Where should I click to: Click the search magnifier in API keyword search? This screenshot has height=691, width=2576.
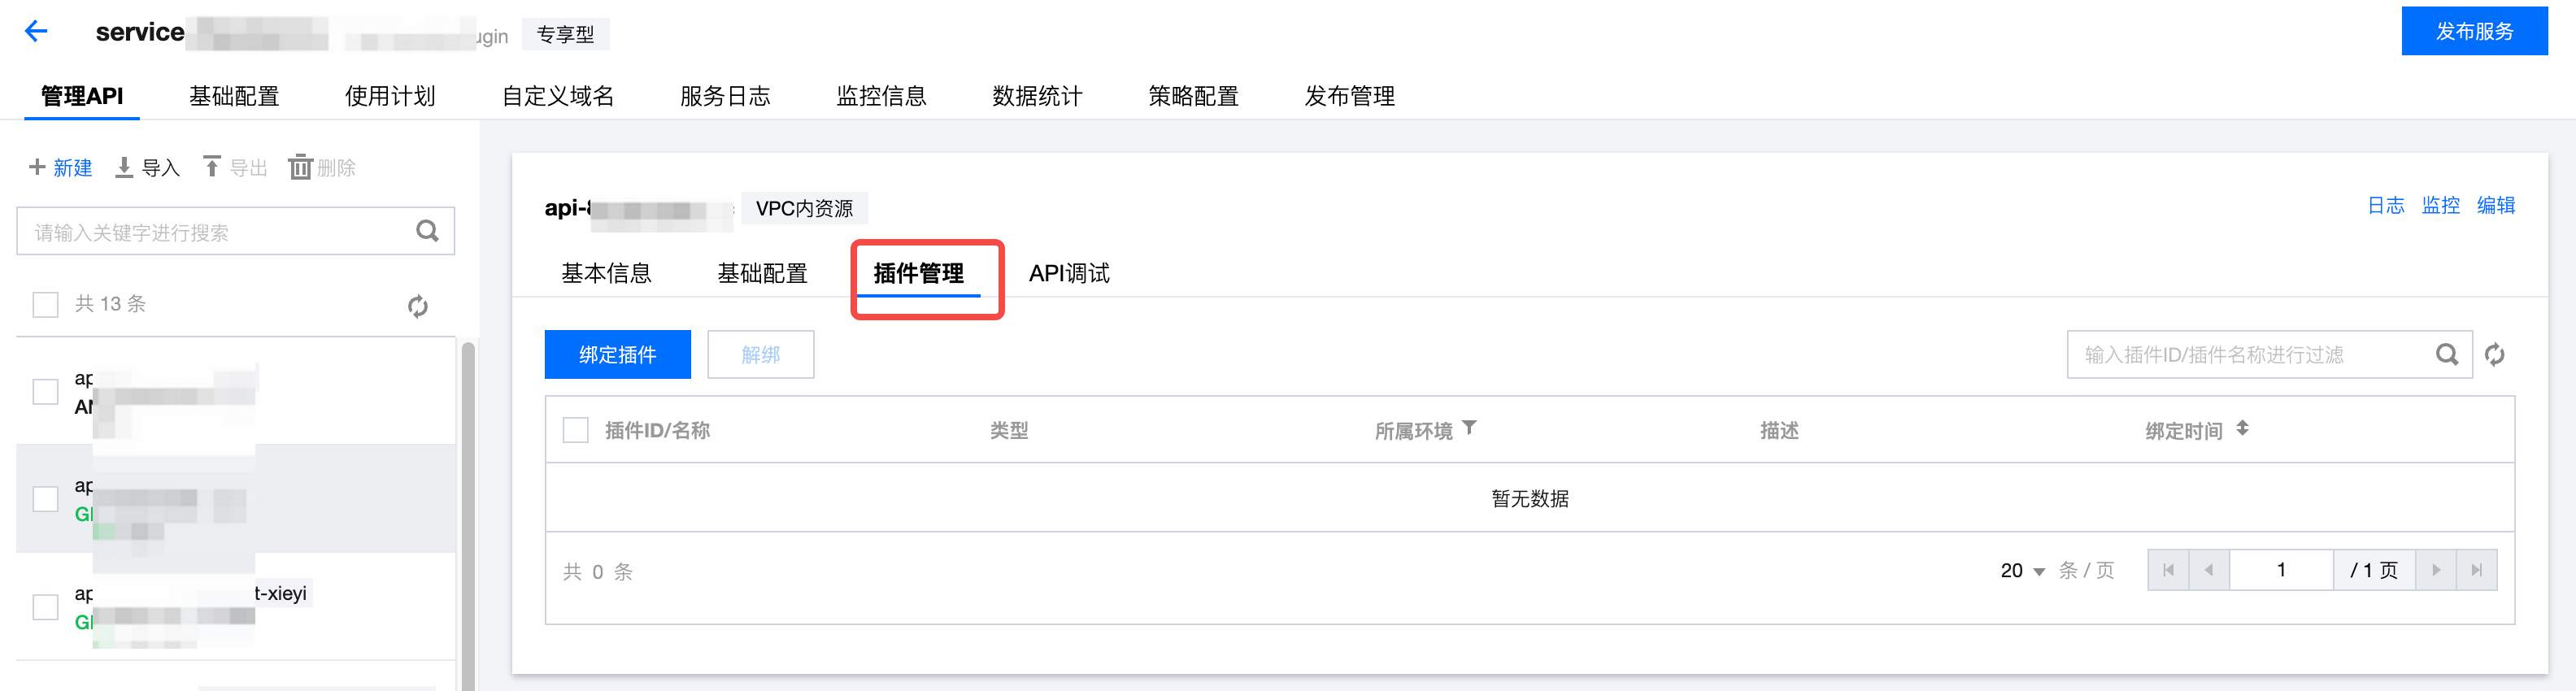click(428, 232)
